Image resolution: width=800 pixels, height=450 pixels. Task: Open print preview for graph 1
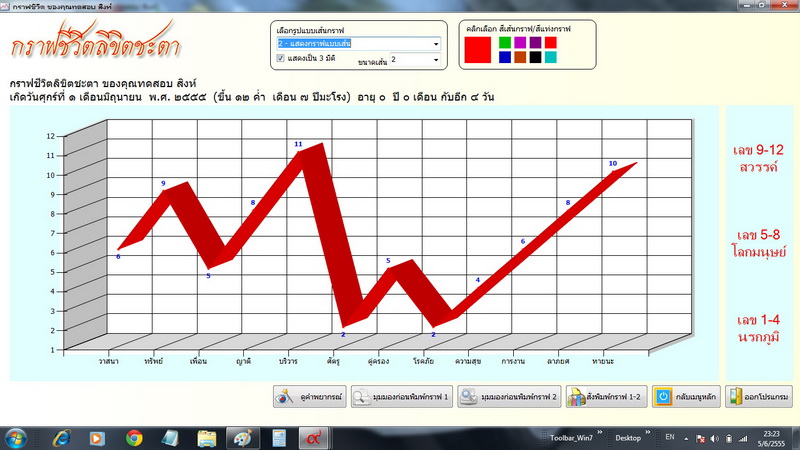click(x=402, y=396)
